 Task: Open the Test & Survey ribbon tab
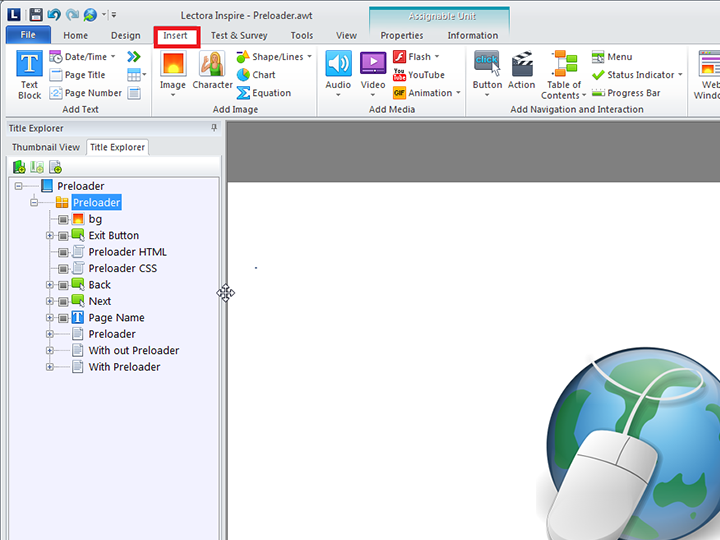click(x=239, y=36)
